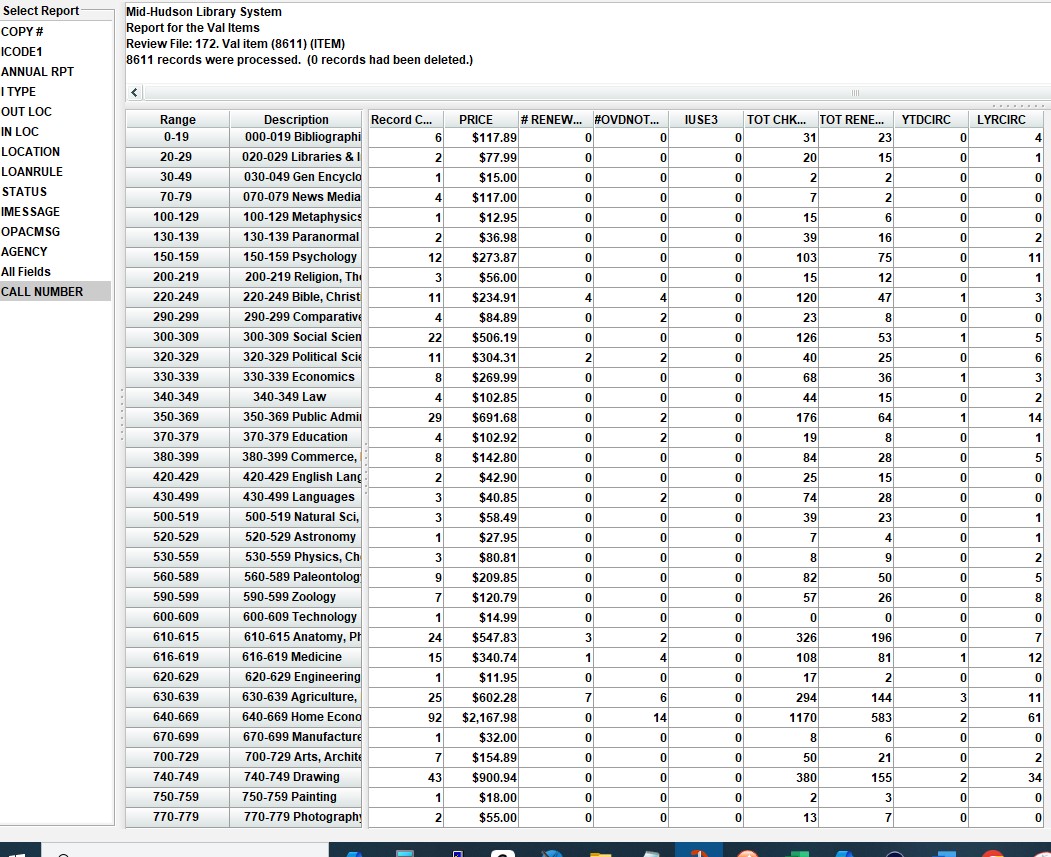
Task: Select the 600-609 Technology description
Action: coord(296,616)
